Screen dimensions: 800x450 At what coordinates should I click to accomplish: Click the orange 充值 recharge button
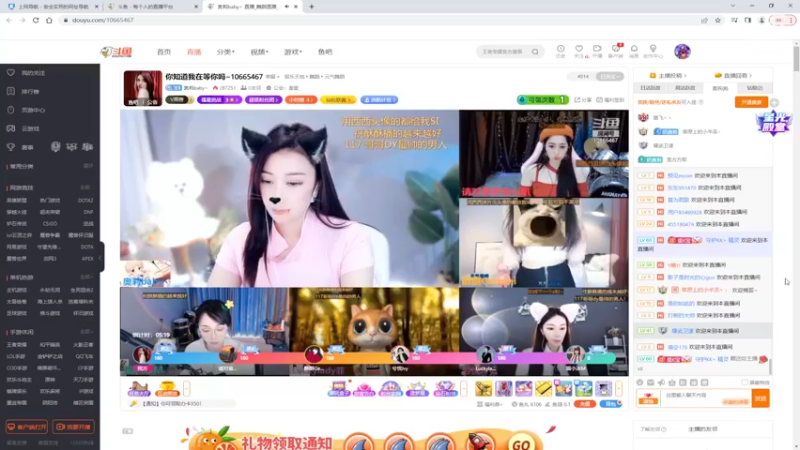pyautogui.click(x=585, y=404)
